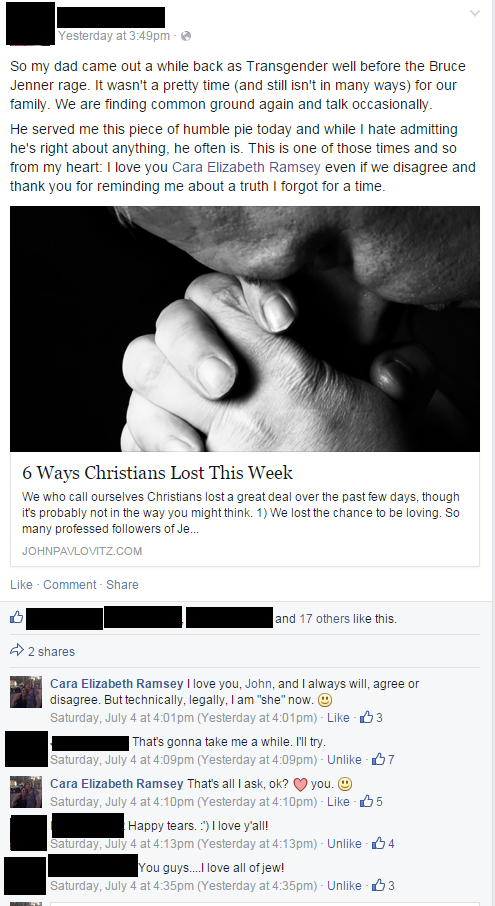Image resolution: width=495 pixels, height=906 pixels.
Task: Open "6 Ways Christians Lost This Week" article
Action: tap(158, 473)
